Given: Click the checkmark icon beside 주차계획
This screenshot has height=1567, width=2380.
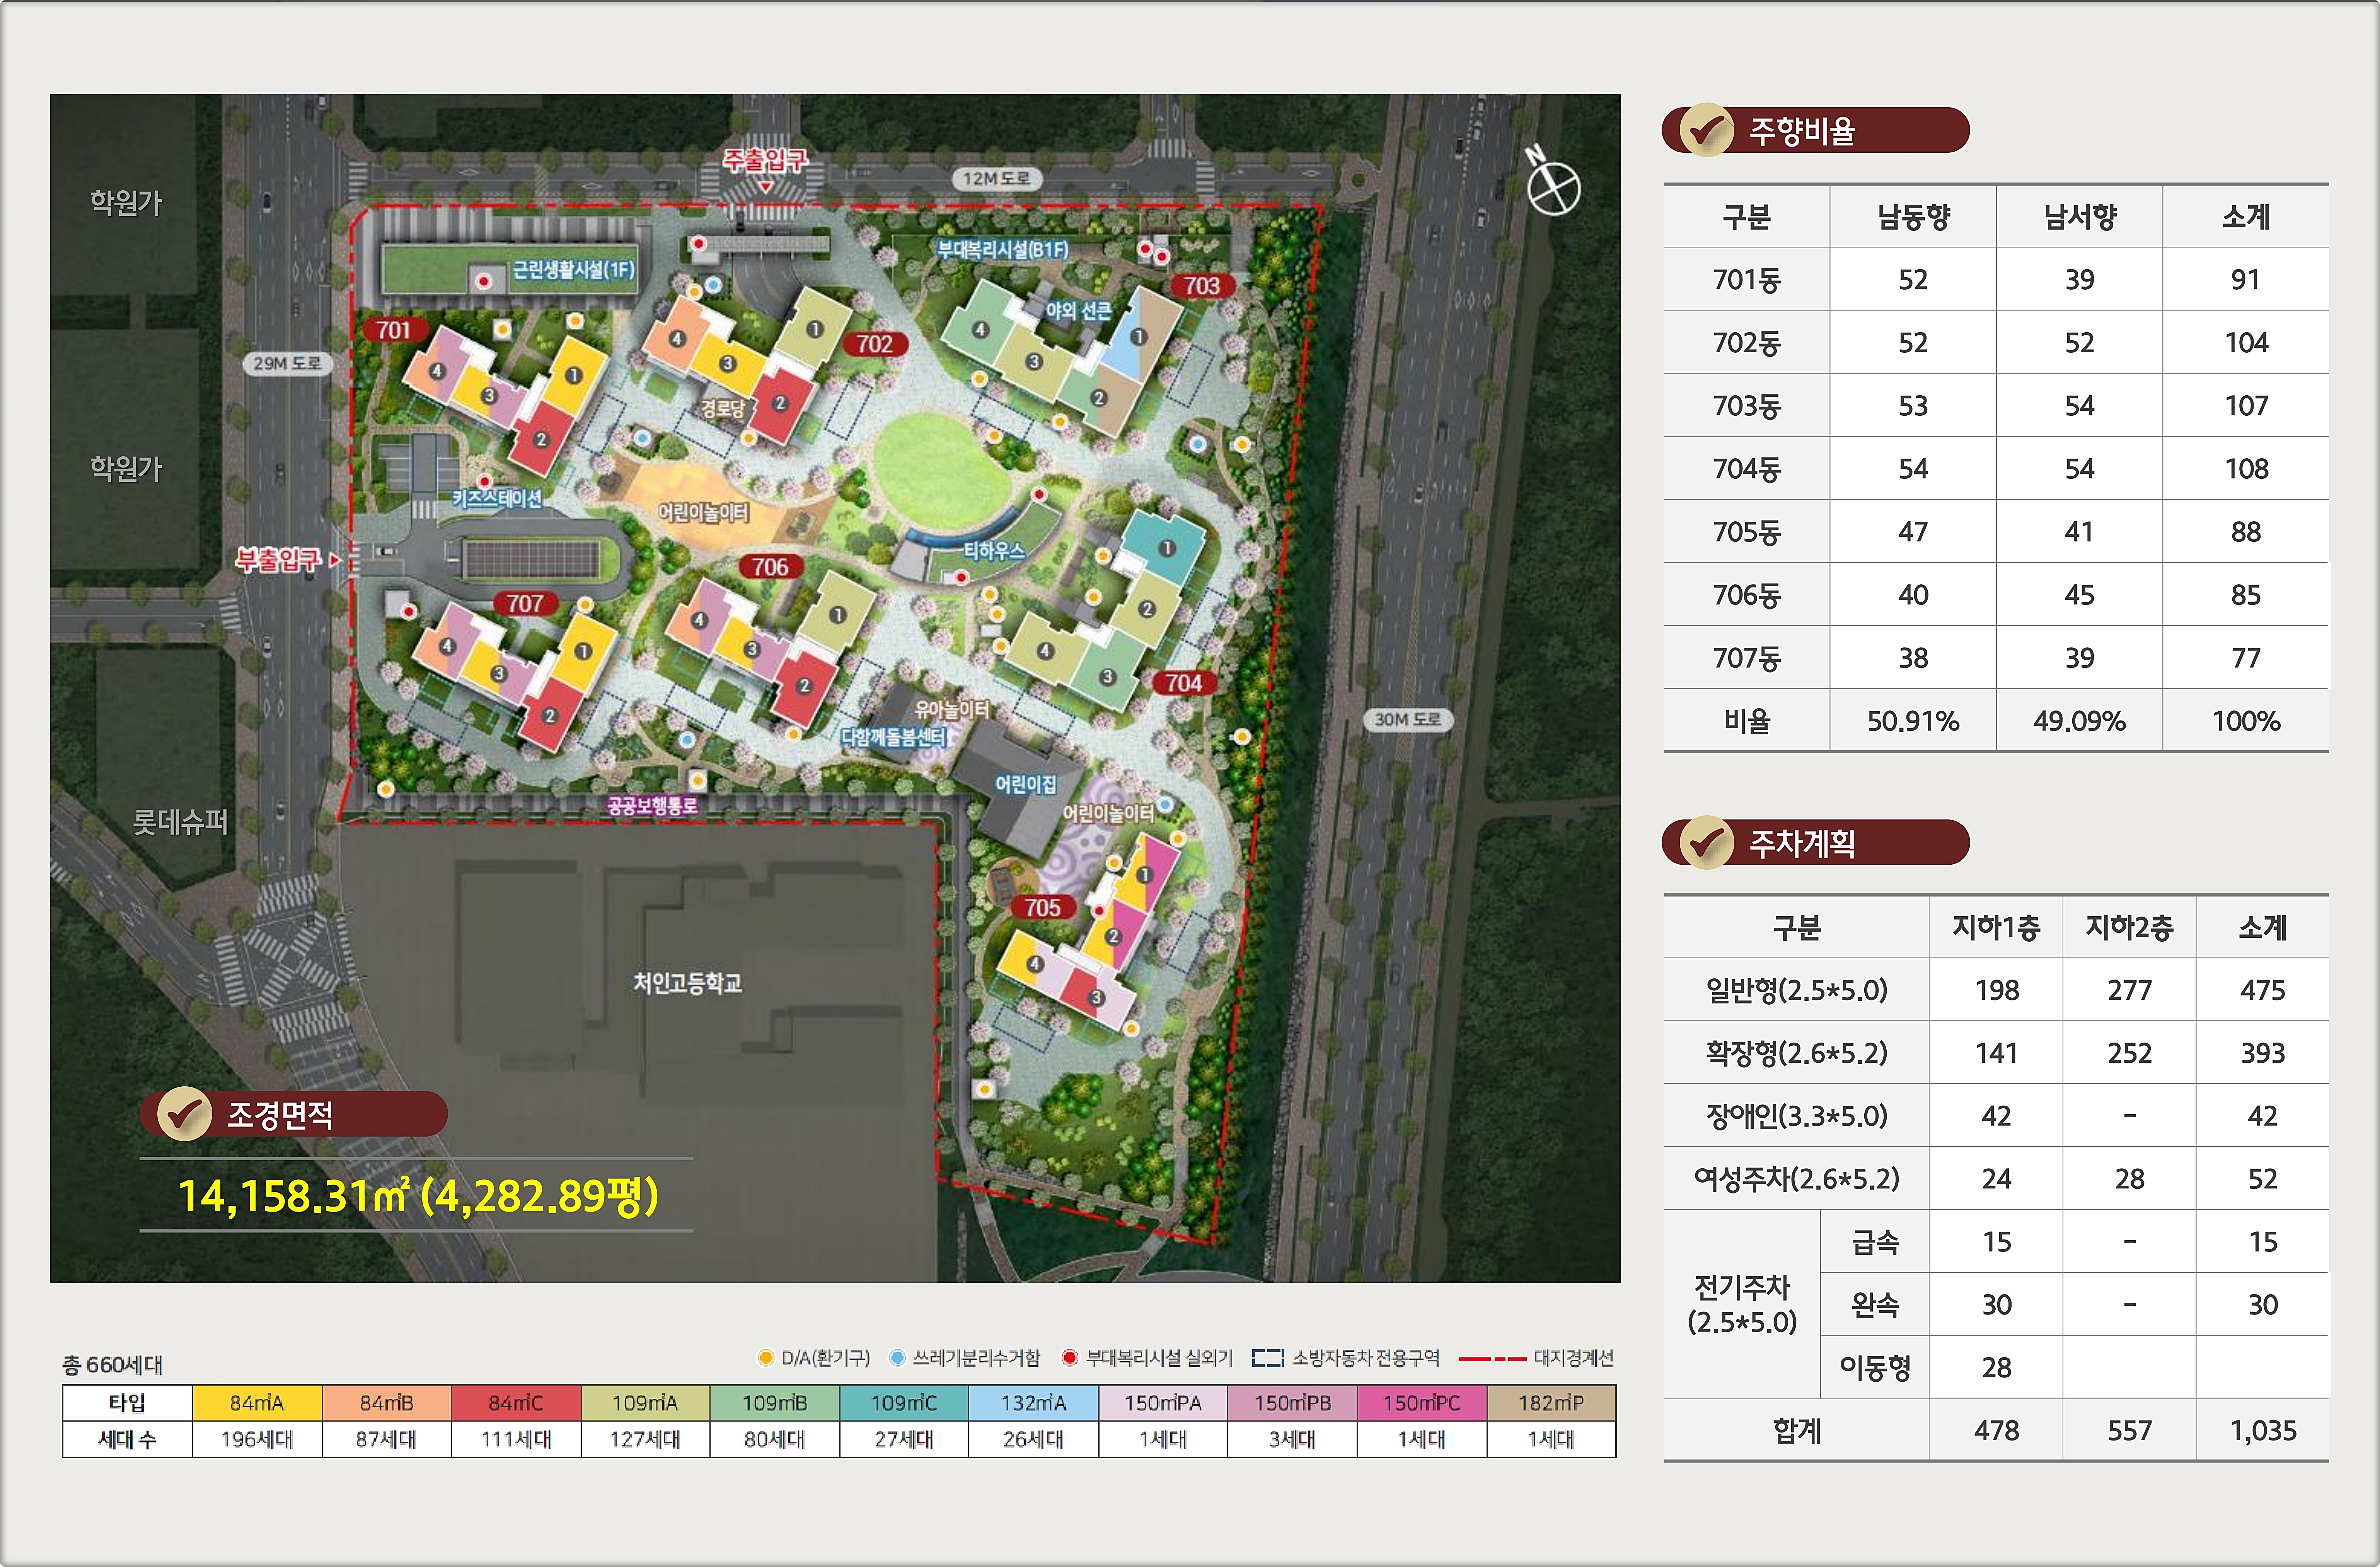Looking at the screenshot, I should click(x=1706, y=842).
